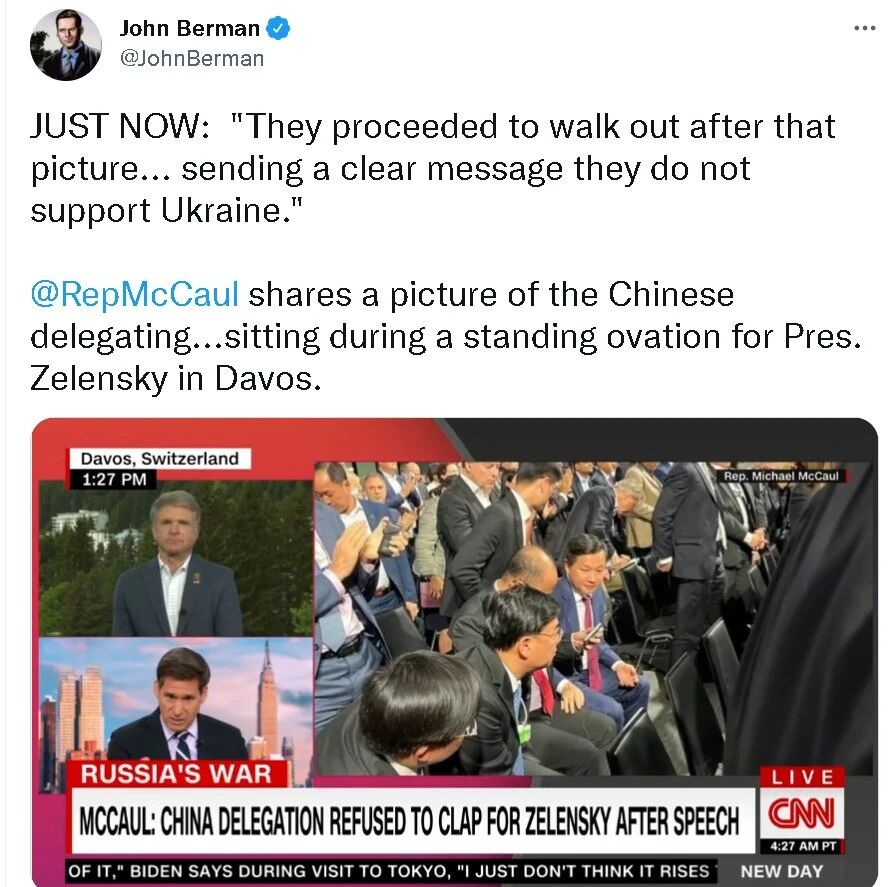Open the three-dot tweet options menu

[864, 28]
